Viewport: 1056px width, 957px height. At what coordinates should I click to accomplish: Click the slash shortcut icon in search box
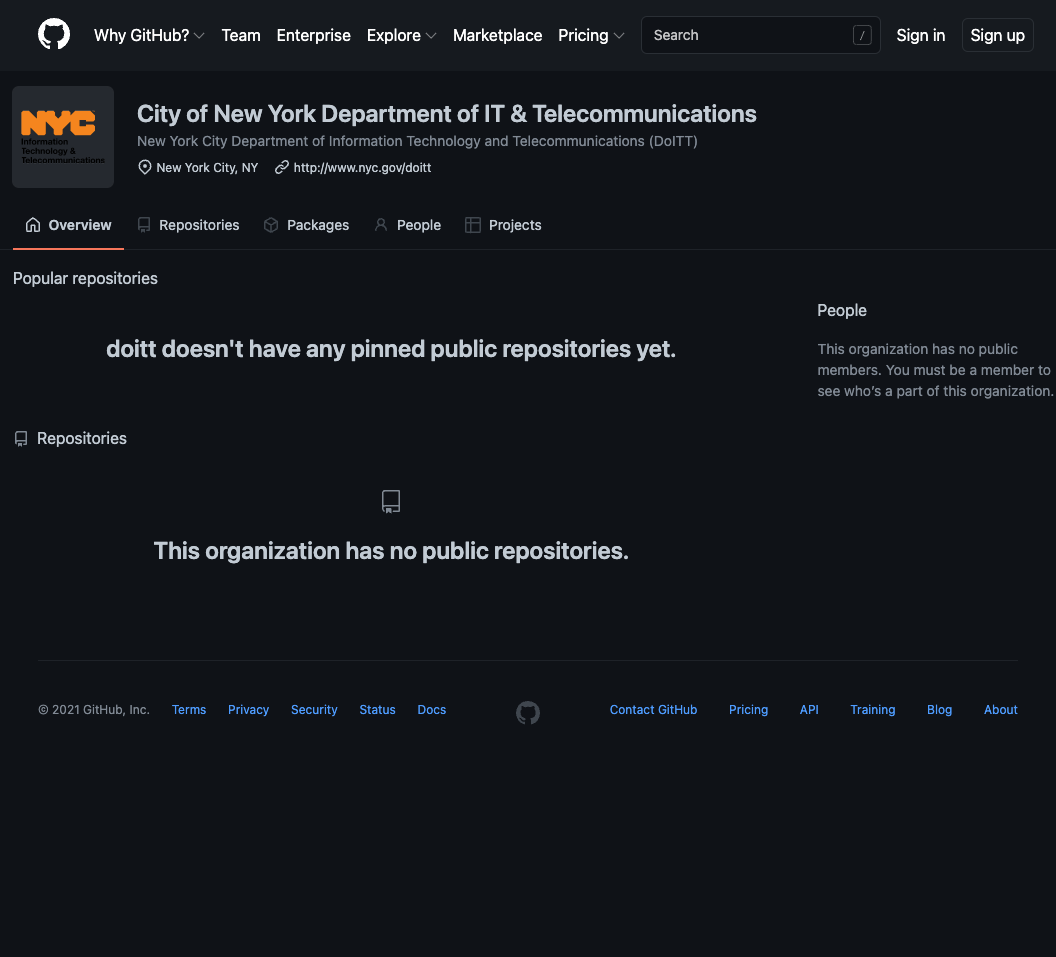(862, 35)
